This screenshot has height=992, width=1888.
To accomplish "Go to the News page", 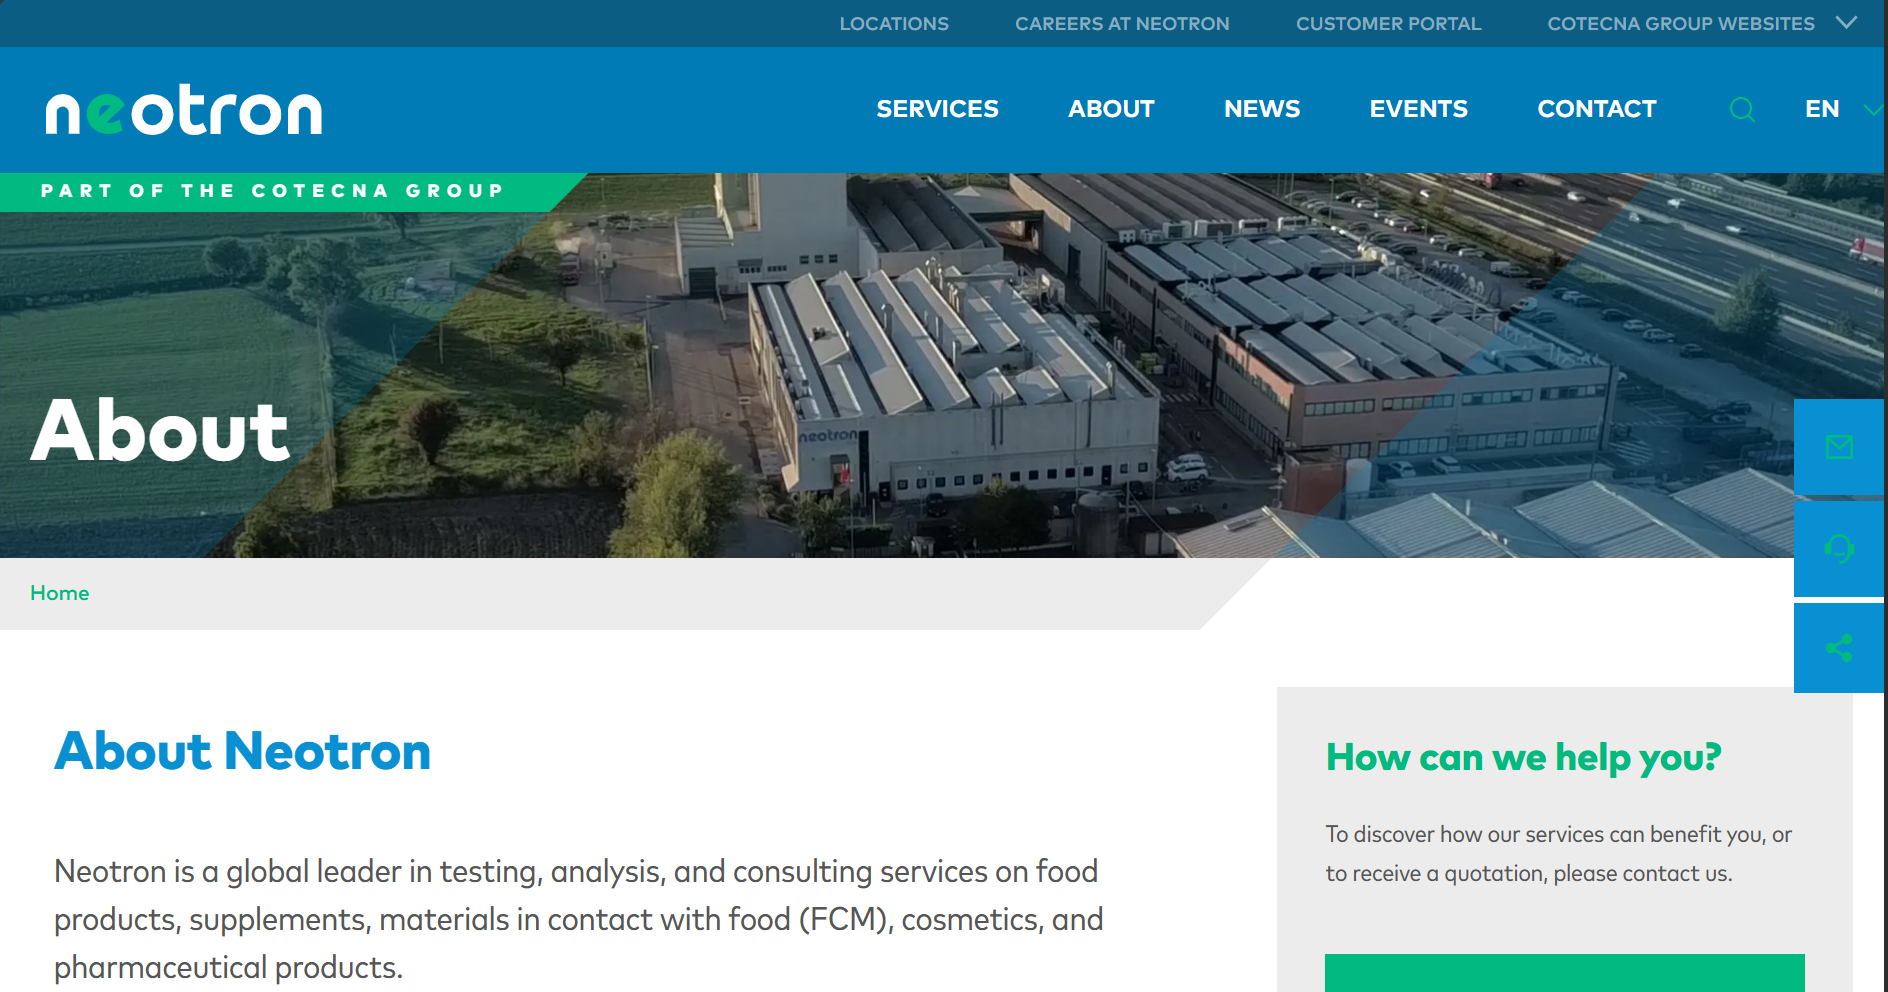I will pyautogui.click(x=1262, y=109).
